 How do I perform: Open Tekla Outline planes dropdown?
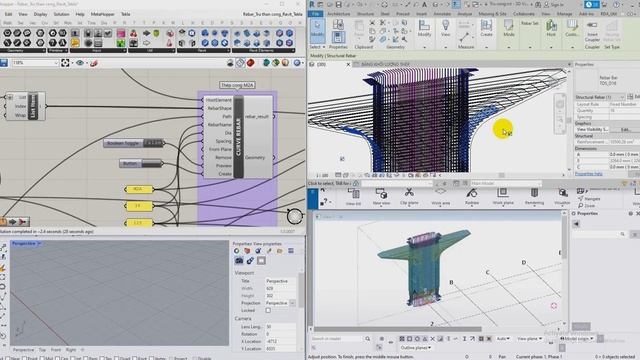416,348
